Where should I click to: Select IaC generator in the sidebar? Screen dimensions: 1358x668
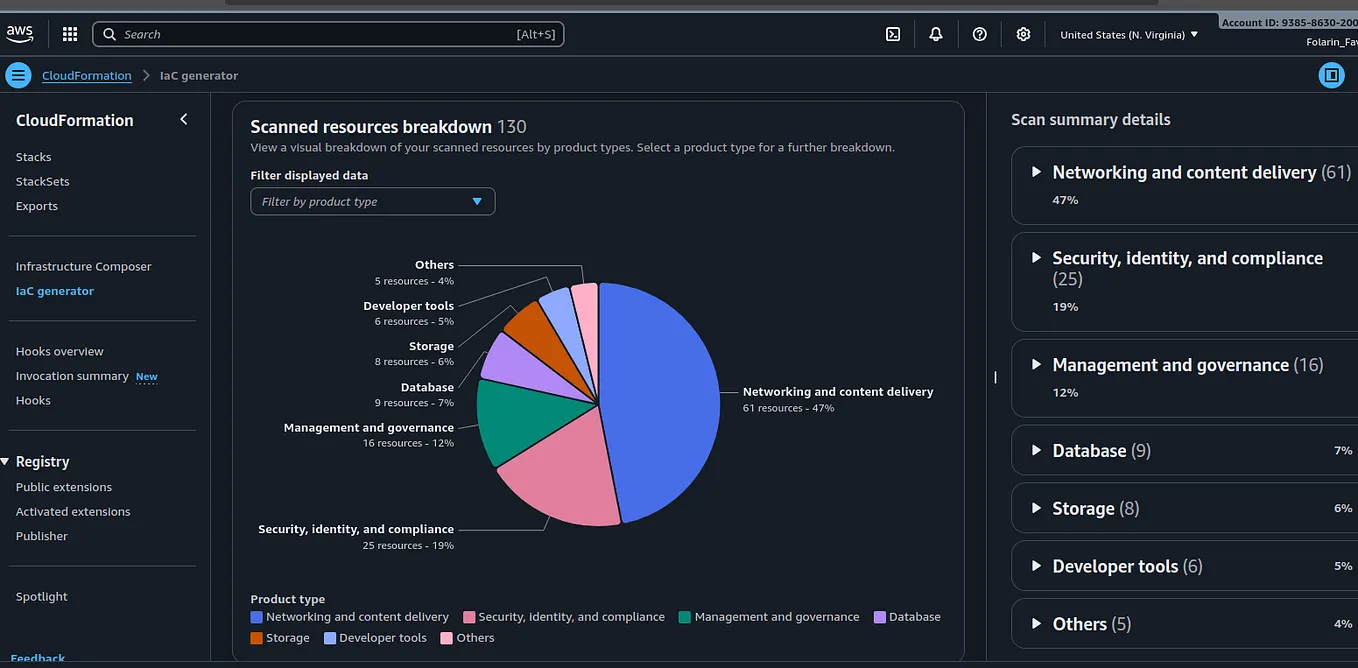coord(54,290)
